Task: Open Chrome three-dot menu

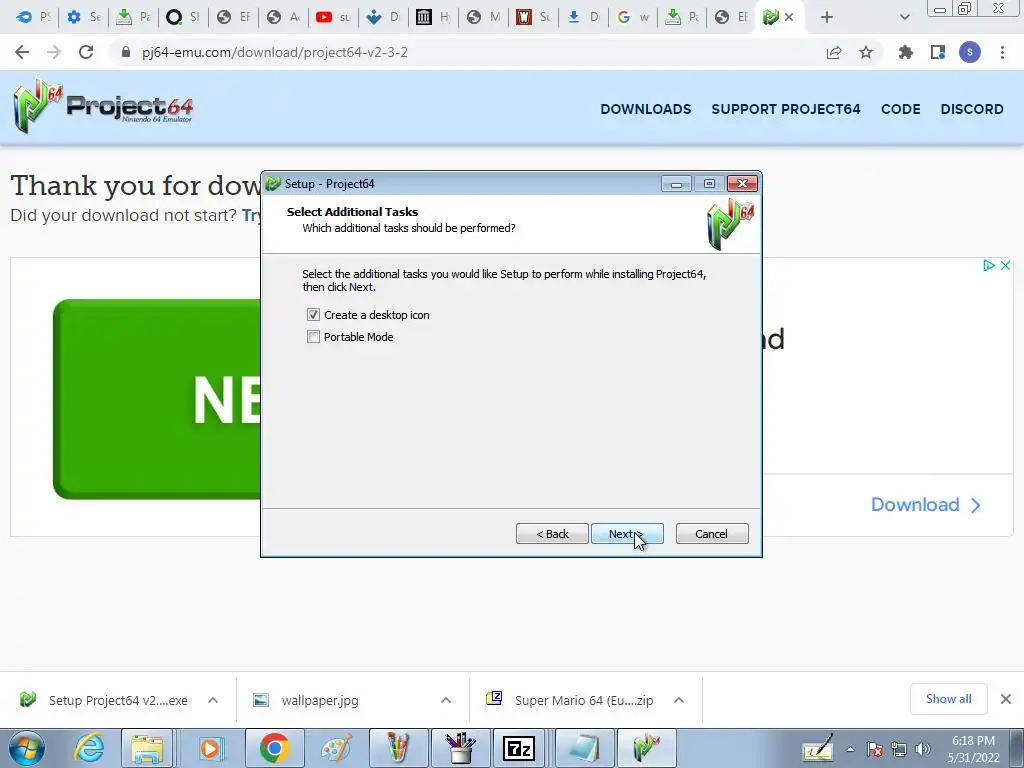Action: pos(1002,52)
